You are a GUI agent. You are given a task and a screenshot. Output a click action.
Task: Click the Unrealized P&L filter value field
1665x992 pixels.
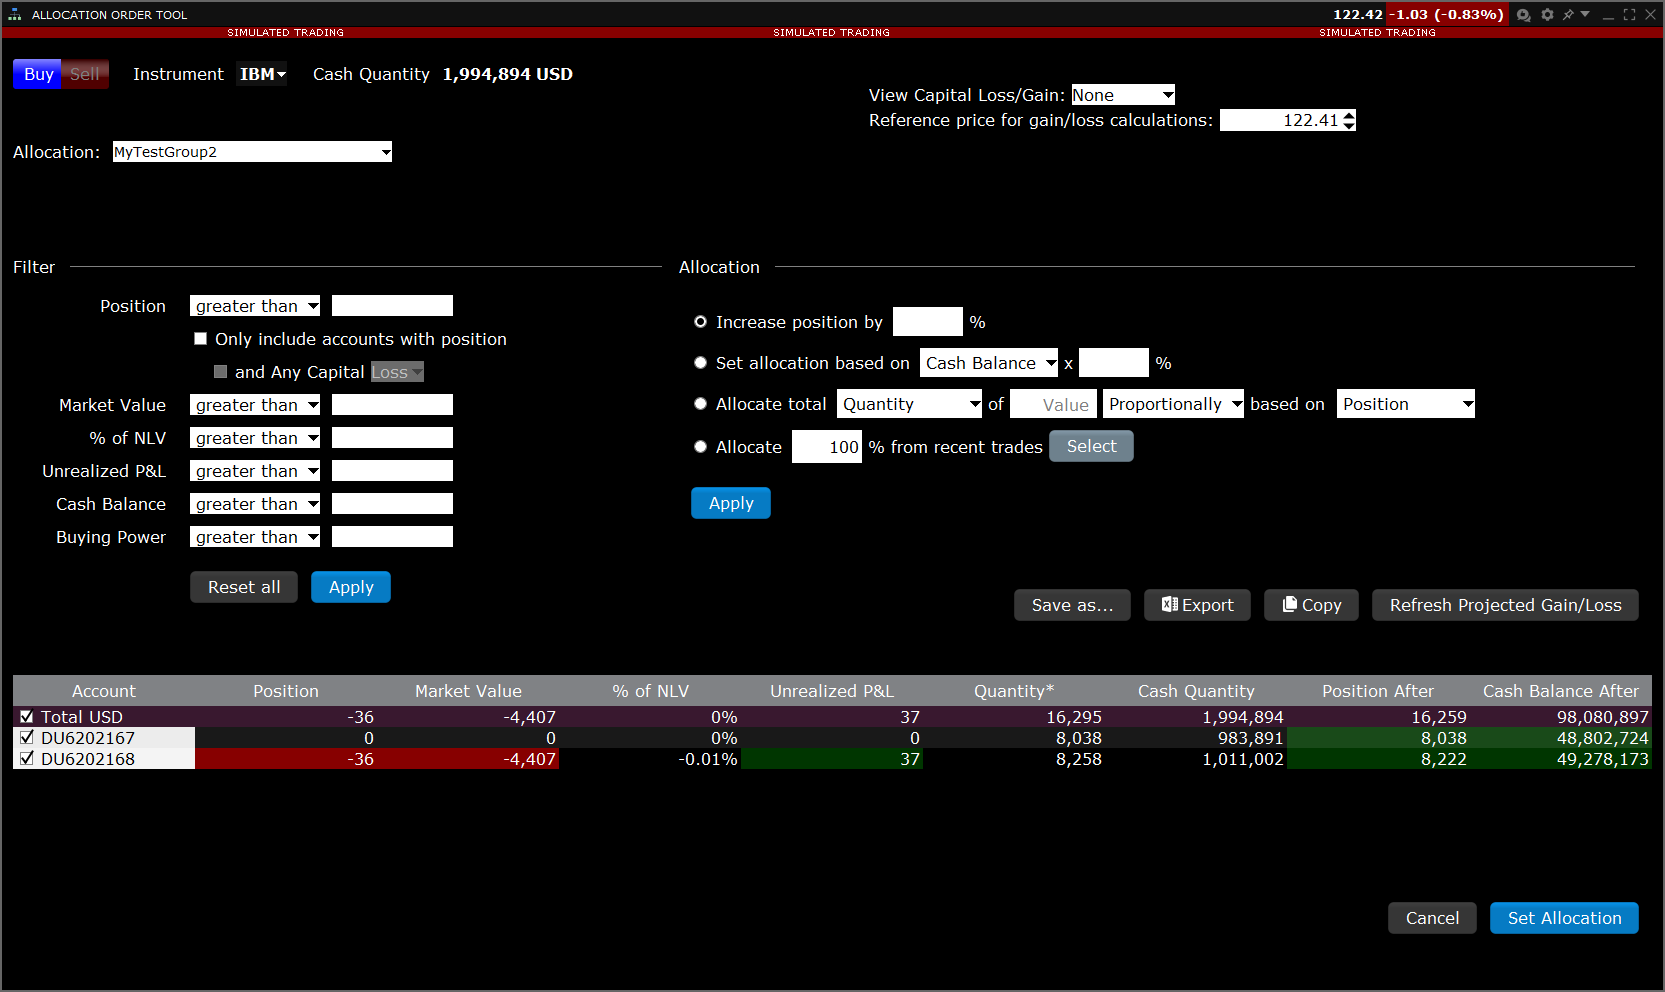pyautogui.click(x=392, y=471)
